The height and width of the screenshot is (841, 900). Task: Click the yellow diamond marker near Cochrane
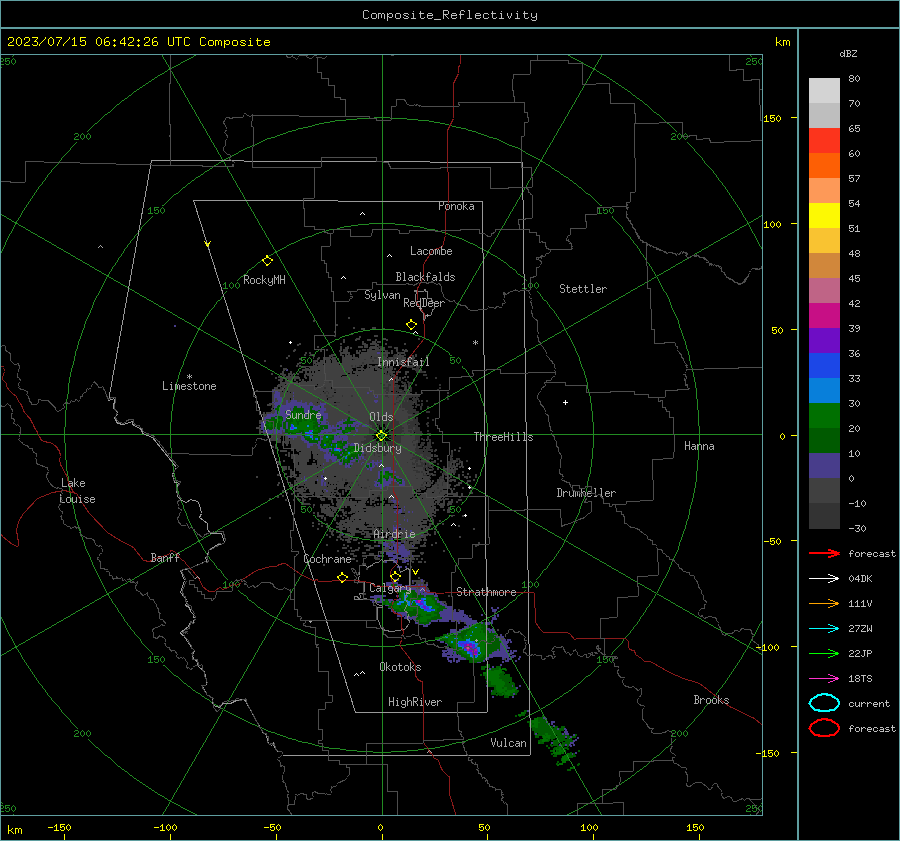click(343, 578)
